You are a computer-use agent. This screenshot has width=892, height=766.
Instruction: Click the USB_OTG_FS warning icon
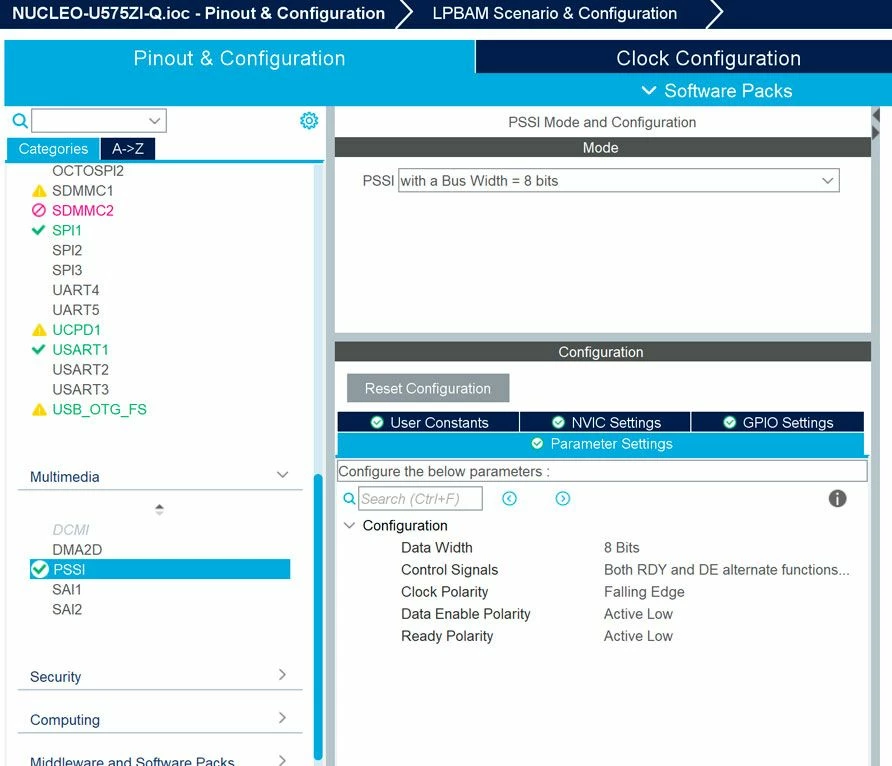pyautogui.click(x=39, y=409)
